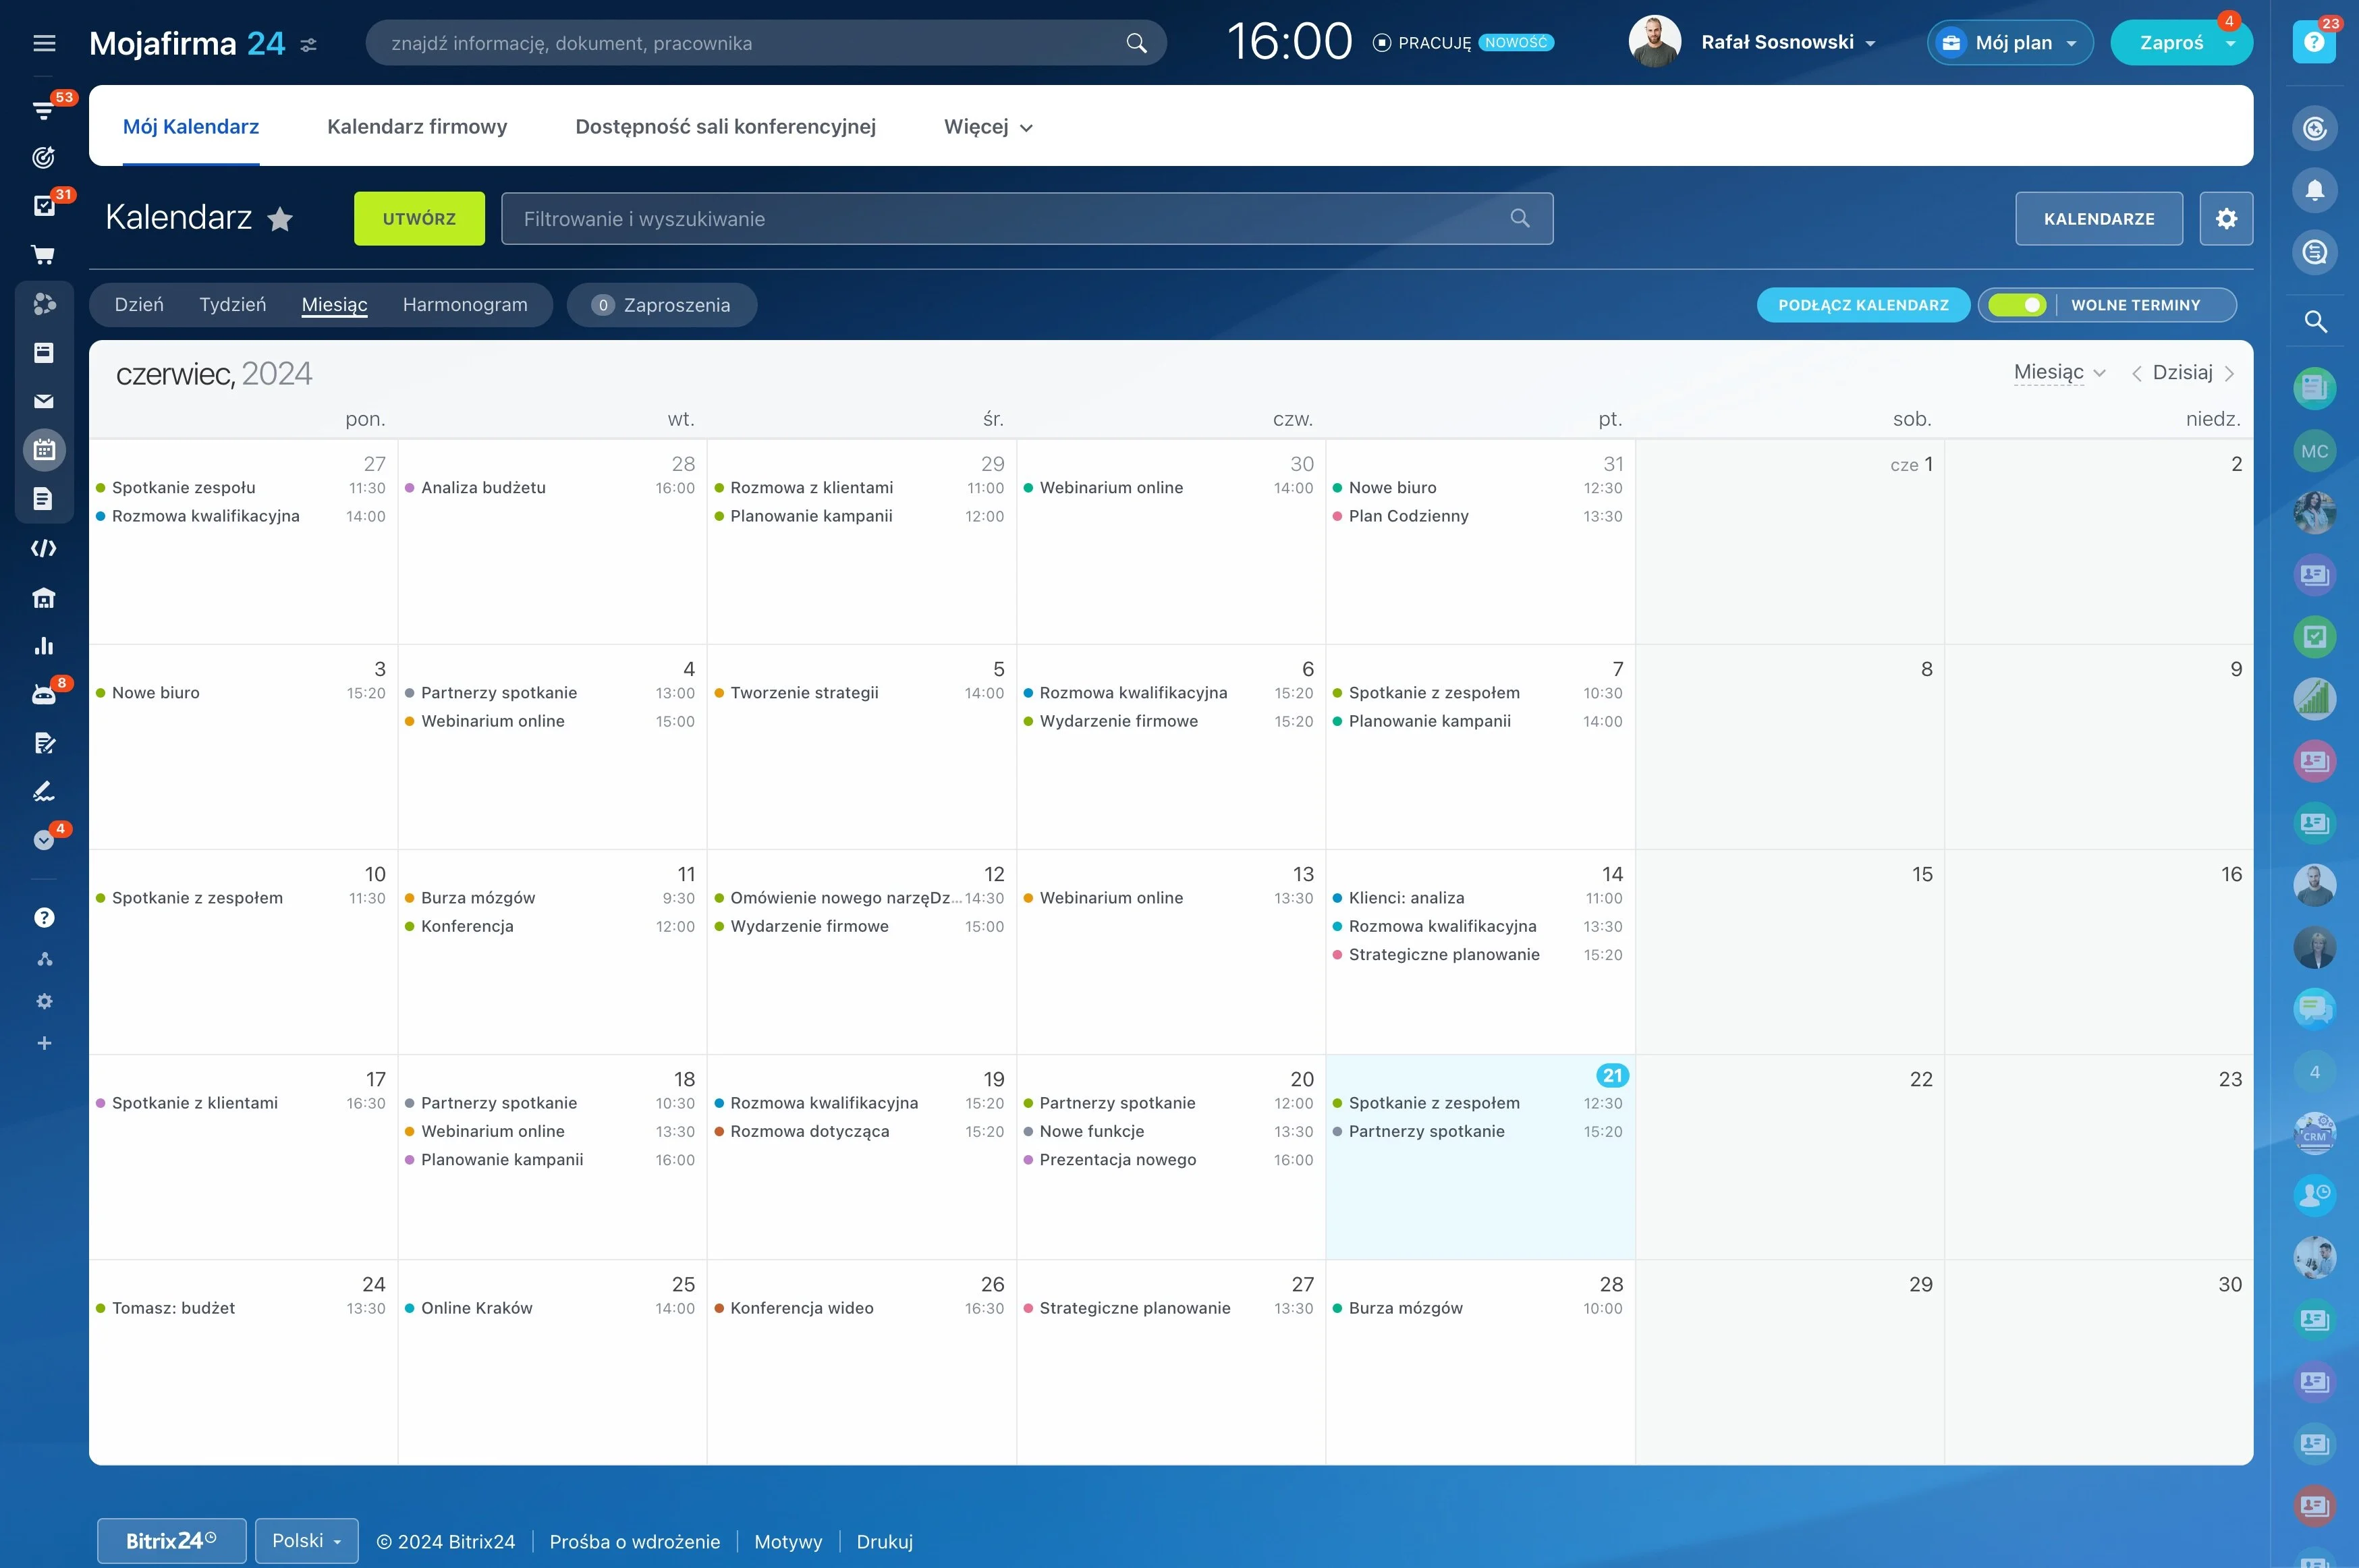Screen dimensions: 2359x1568
Task: Click the top search field for information
Action: [766, 43]
